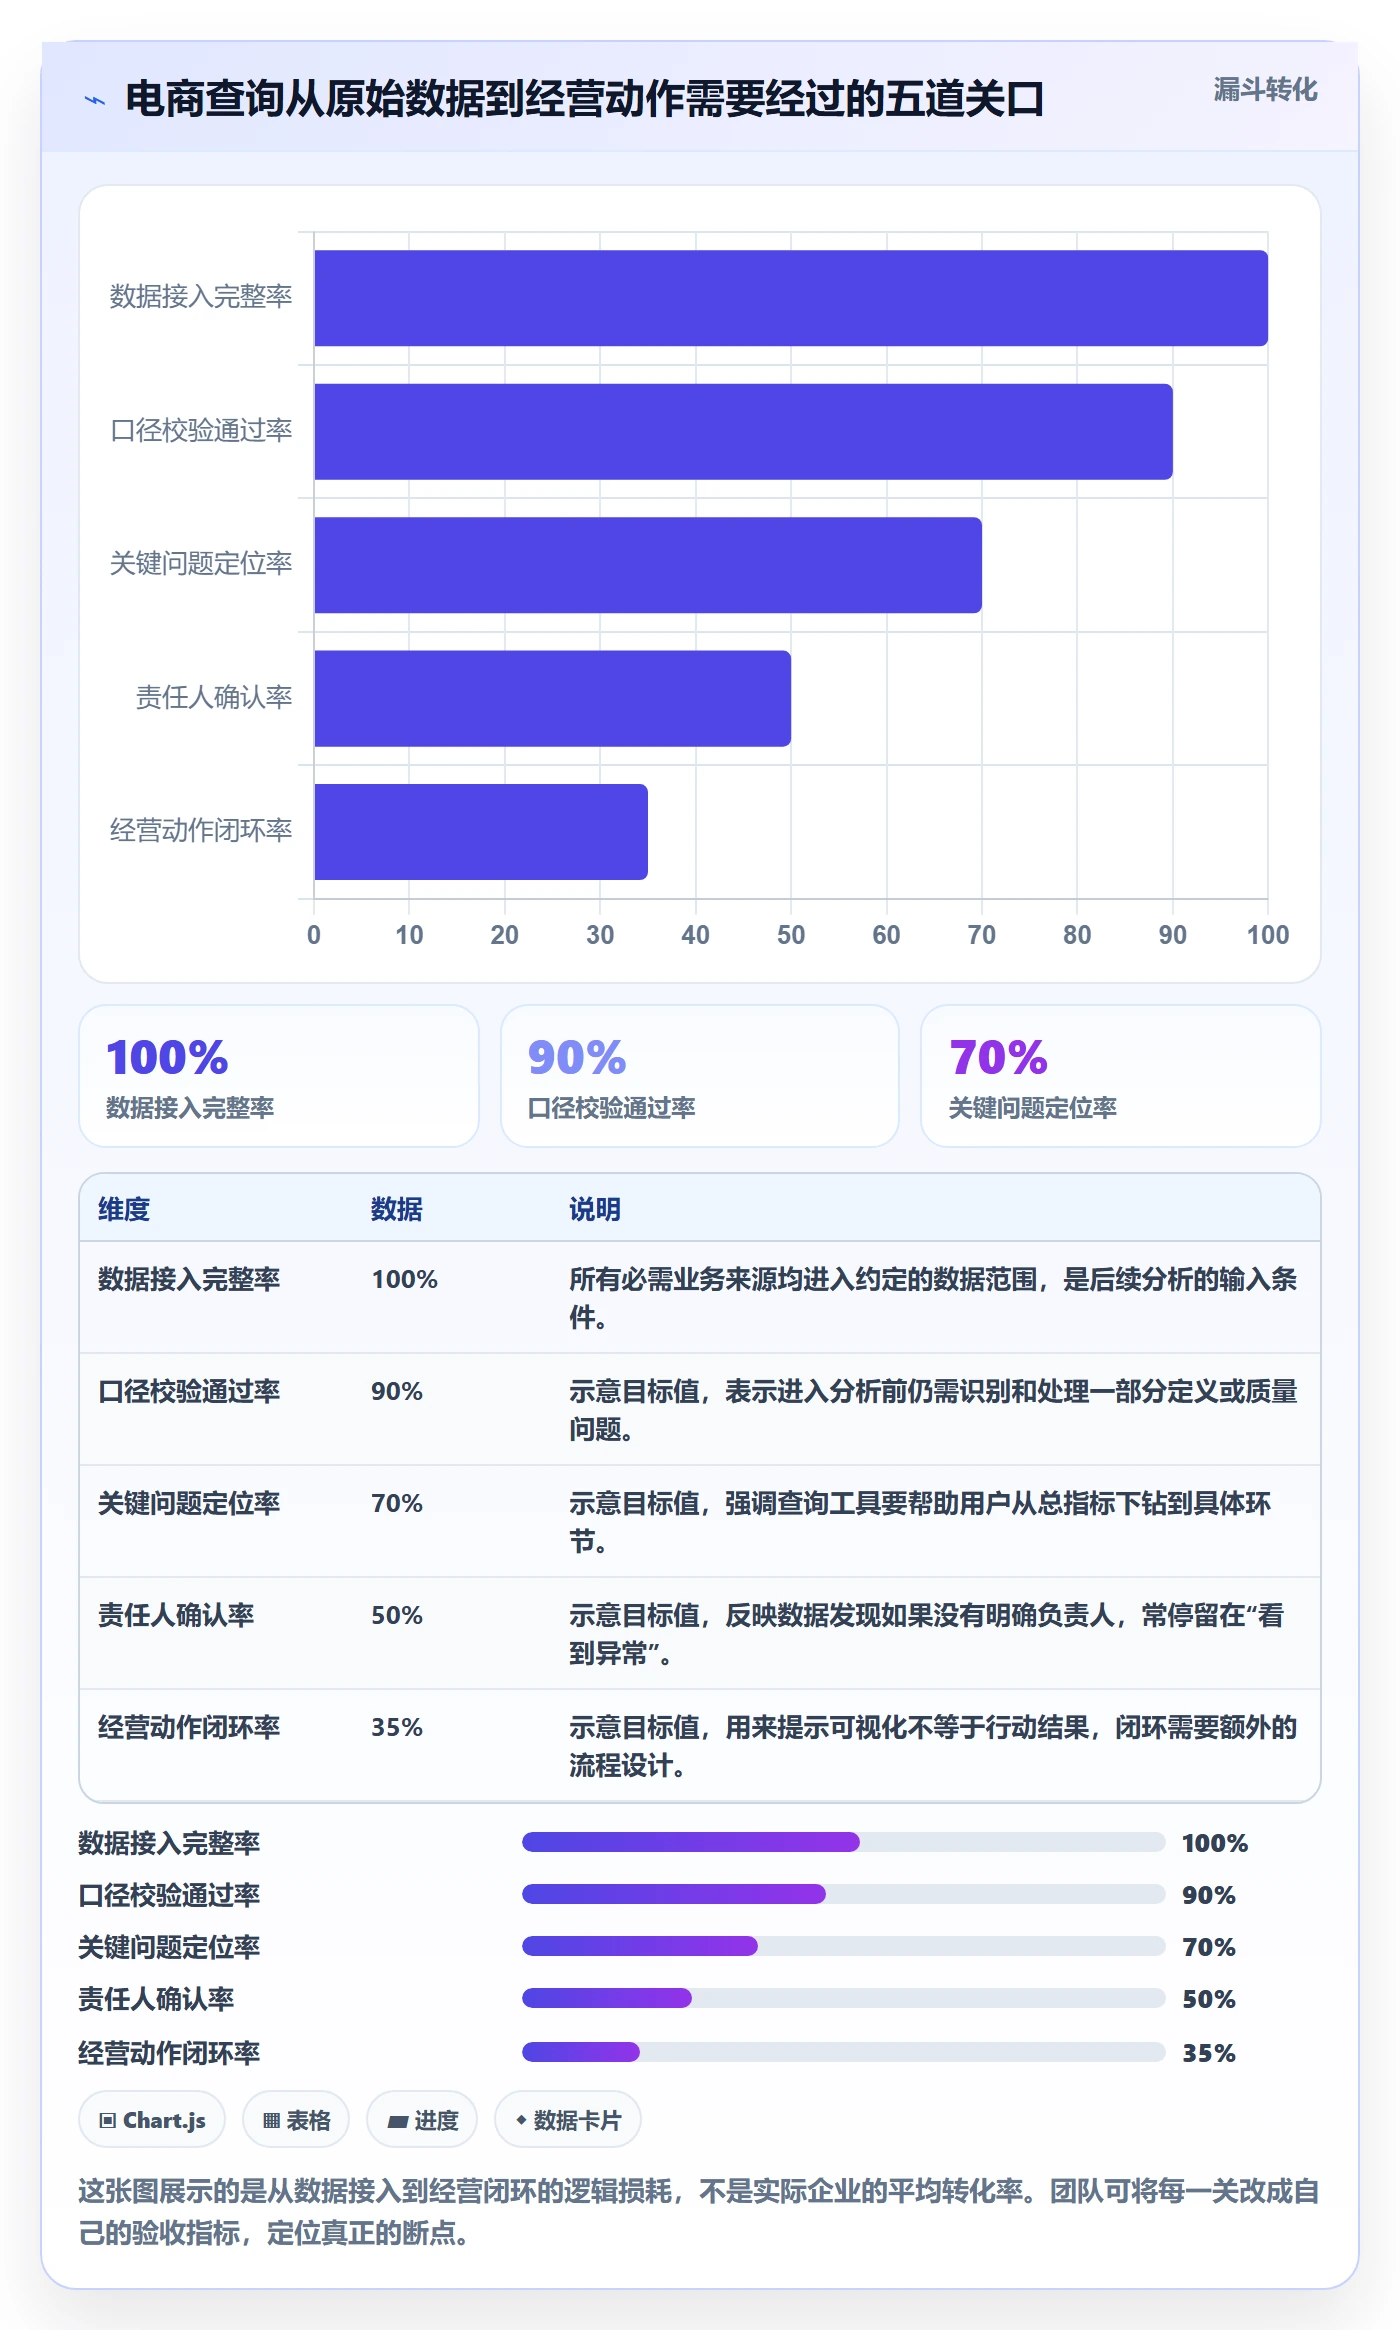Click the 数据接入完整率 progress bar
1400x2330 pixels.
(844, 1842)
